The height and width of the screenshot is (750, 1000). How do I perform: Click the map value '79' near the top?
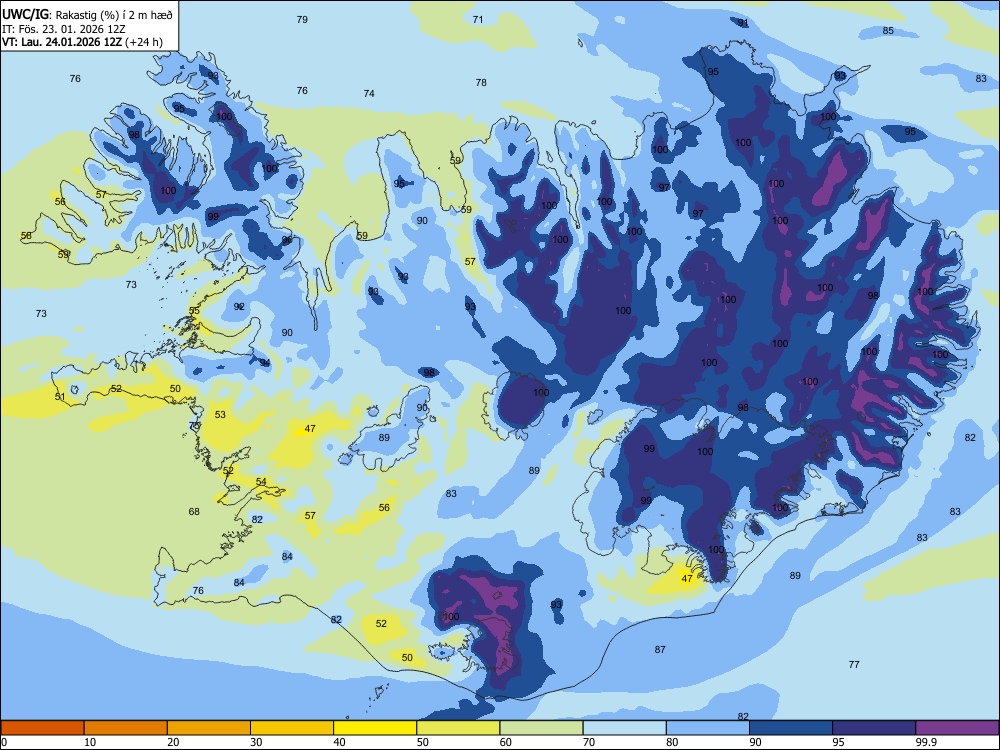(x=302, y=20)
